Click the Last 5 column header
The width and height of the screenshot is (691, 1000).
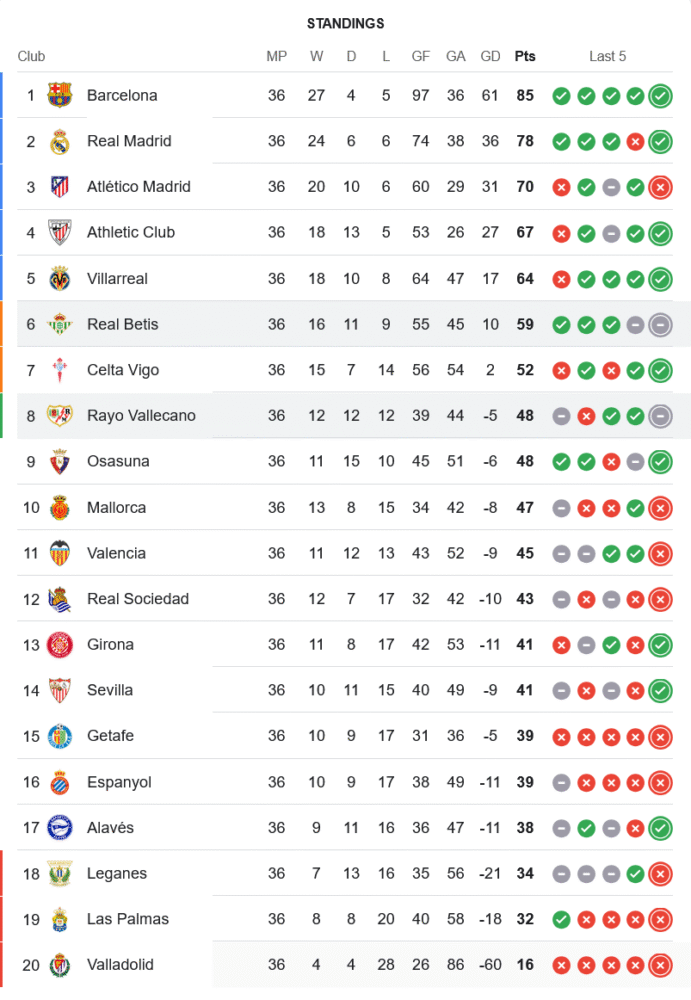coord(608,57)
